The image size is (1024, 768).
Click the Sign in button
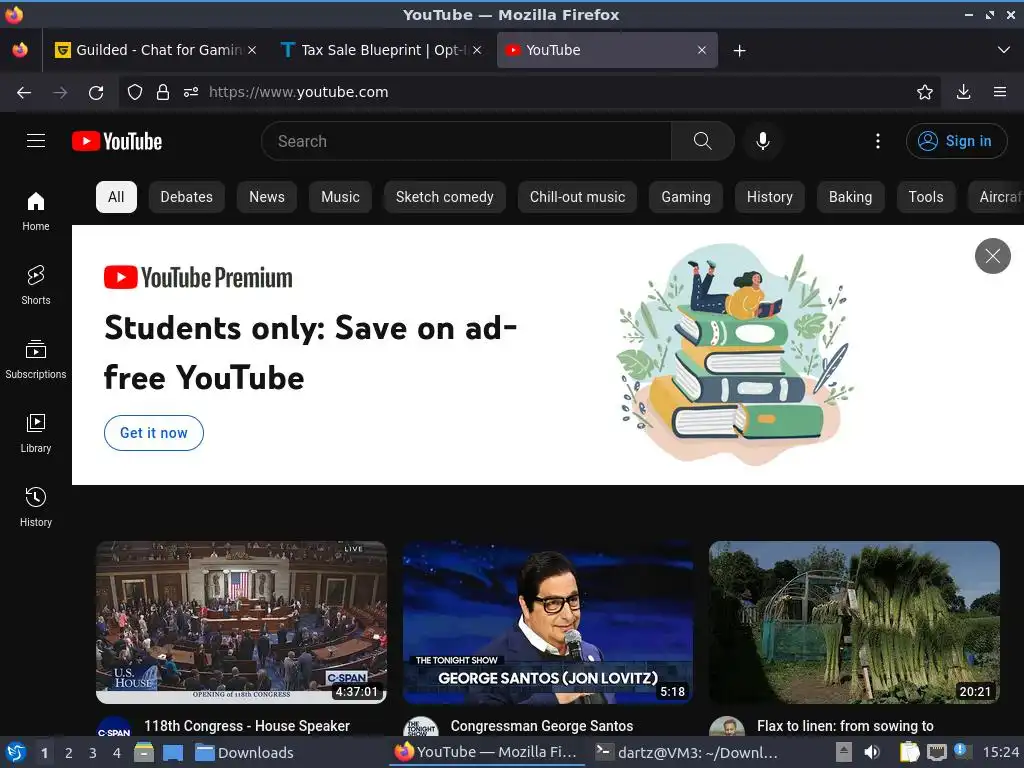[956, 141]
